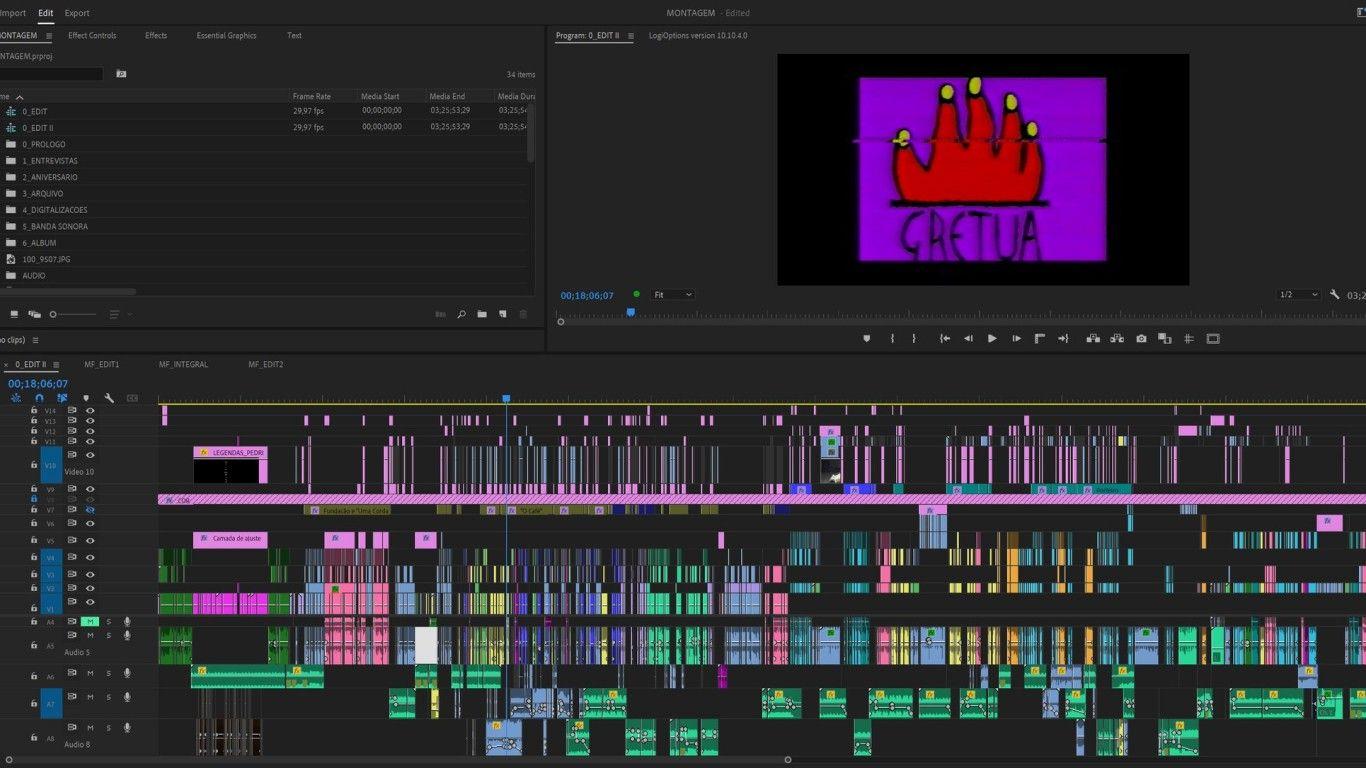Switch Project panel to Freeform View
The height and width of the screenshot is (768, 1366).
coord(35,314)
